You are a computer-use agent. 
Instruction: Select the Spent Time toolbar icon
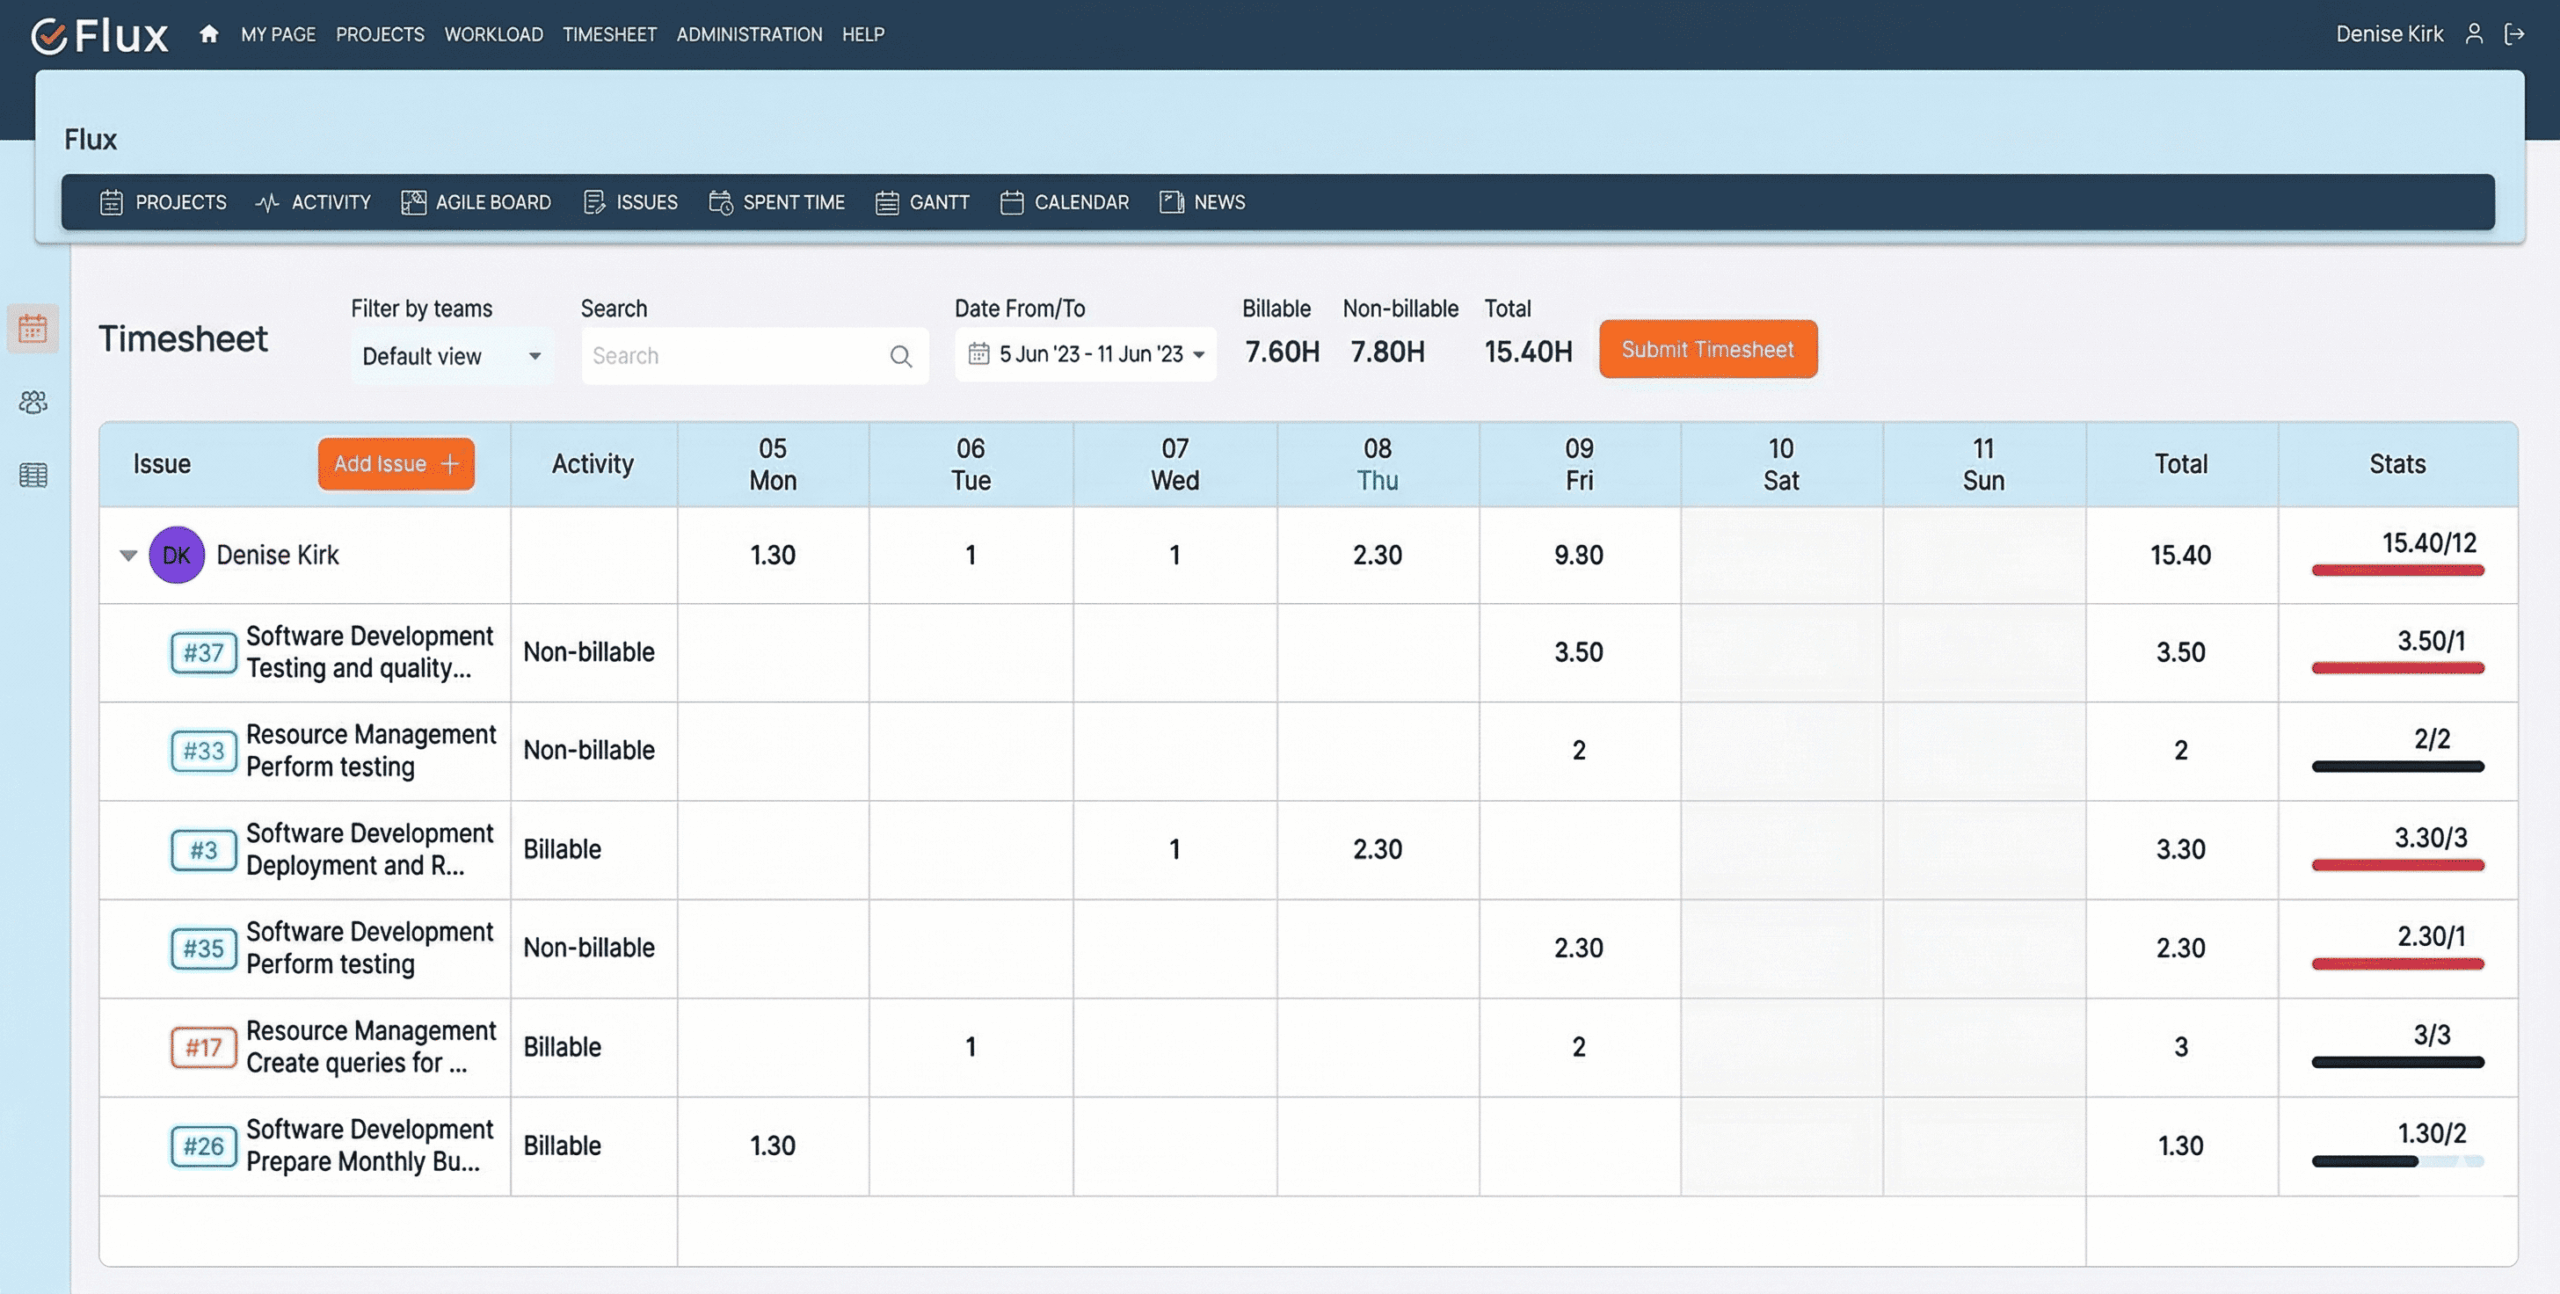722,202
